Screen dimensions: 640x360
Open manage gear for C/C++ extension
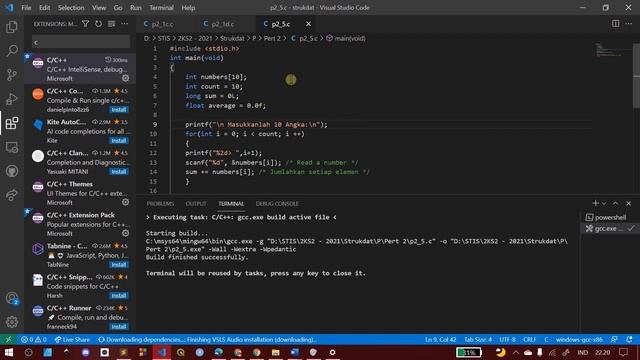tap(126, 78)
